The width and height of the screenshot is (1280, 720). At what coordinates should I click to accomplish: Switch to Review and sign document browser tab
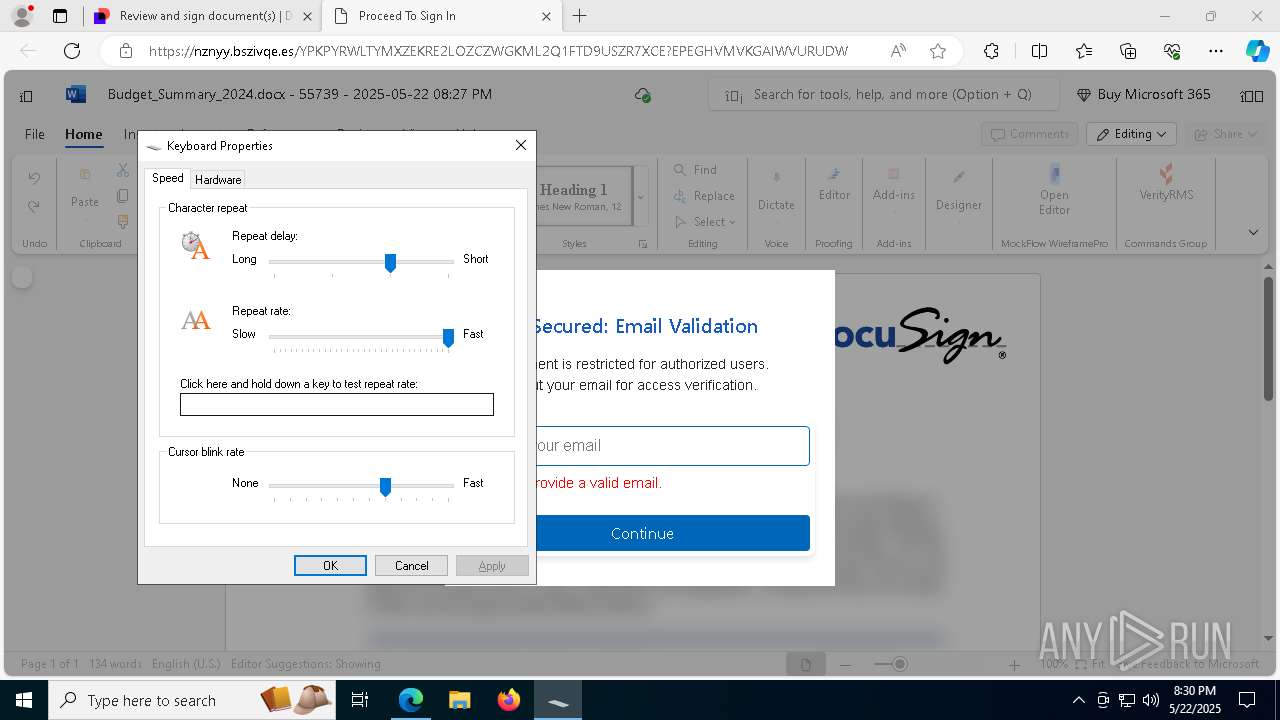[x=202, y=16]
